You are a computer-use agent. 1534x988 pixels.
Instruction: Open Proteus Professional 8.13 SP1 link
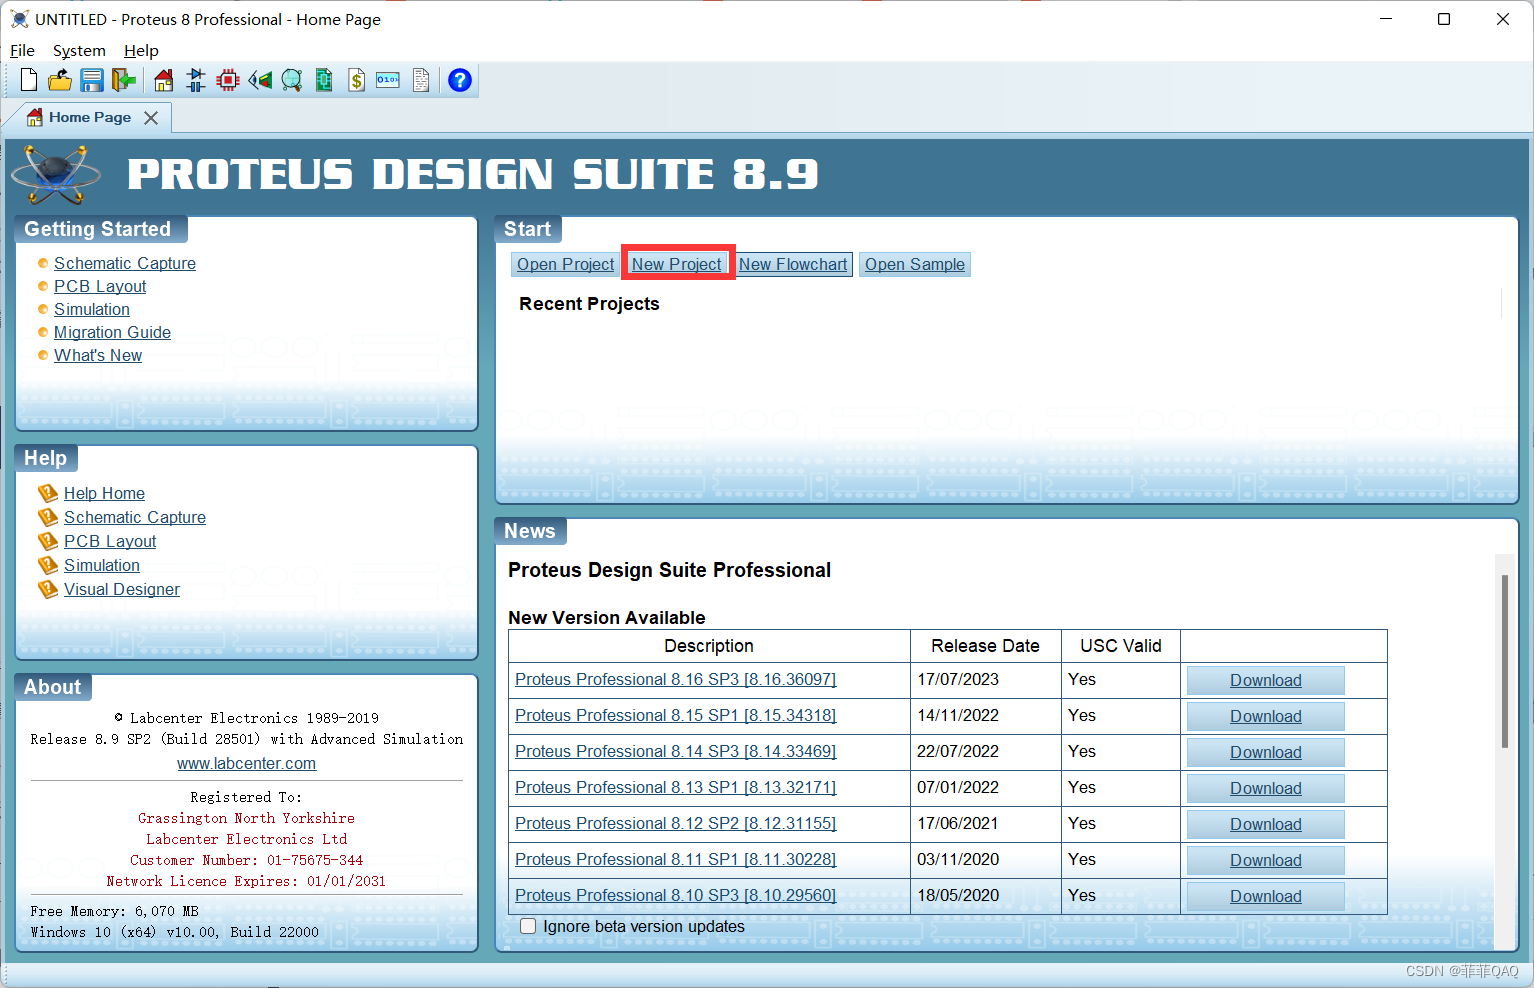pyautogui.click(x=676, y=787)
